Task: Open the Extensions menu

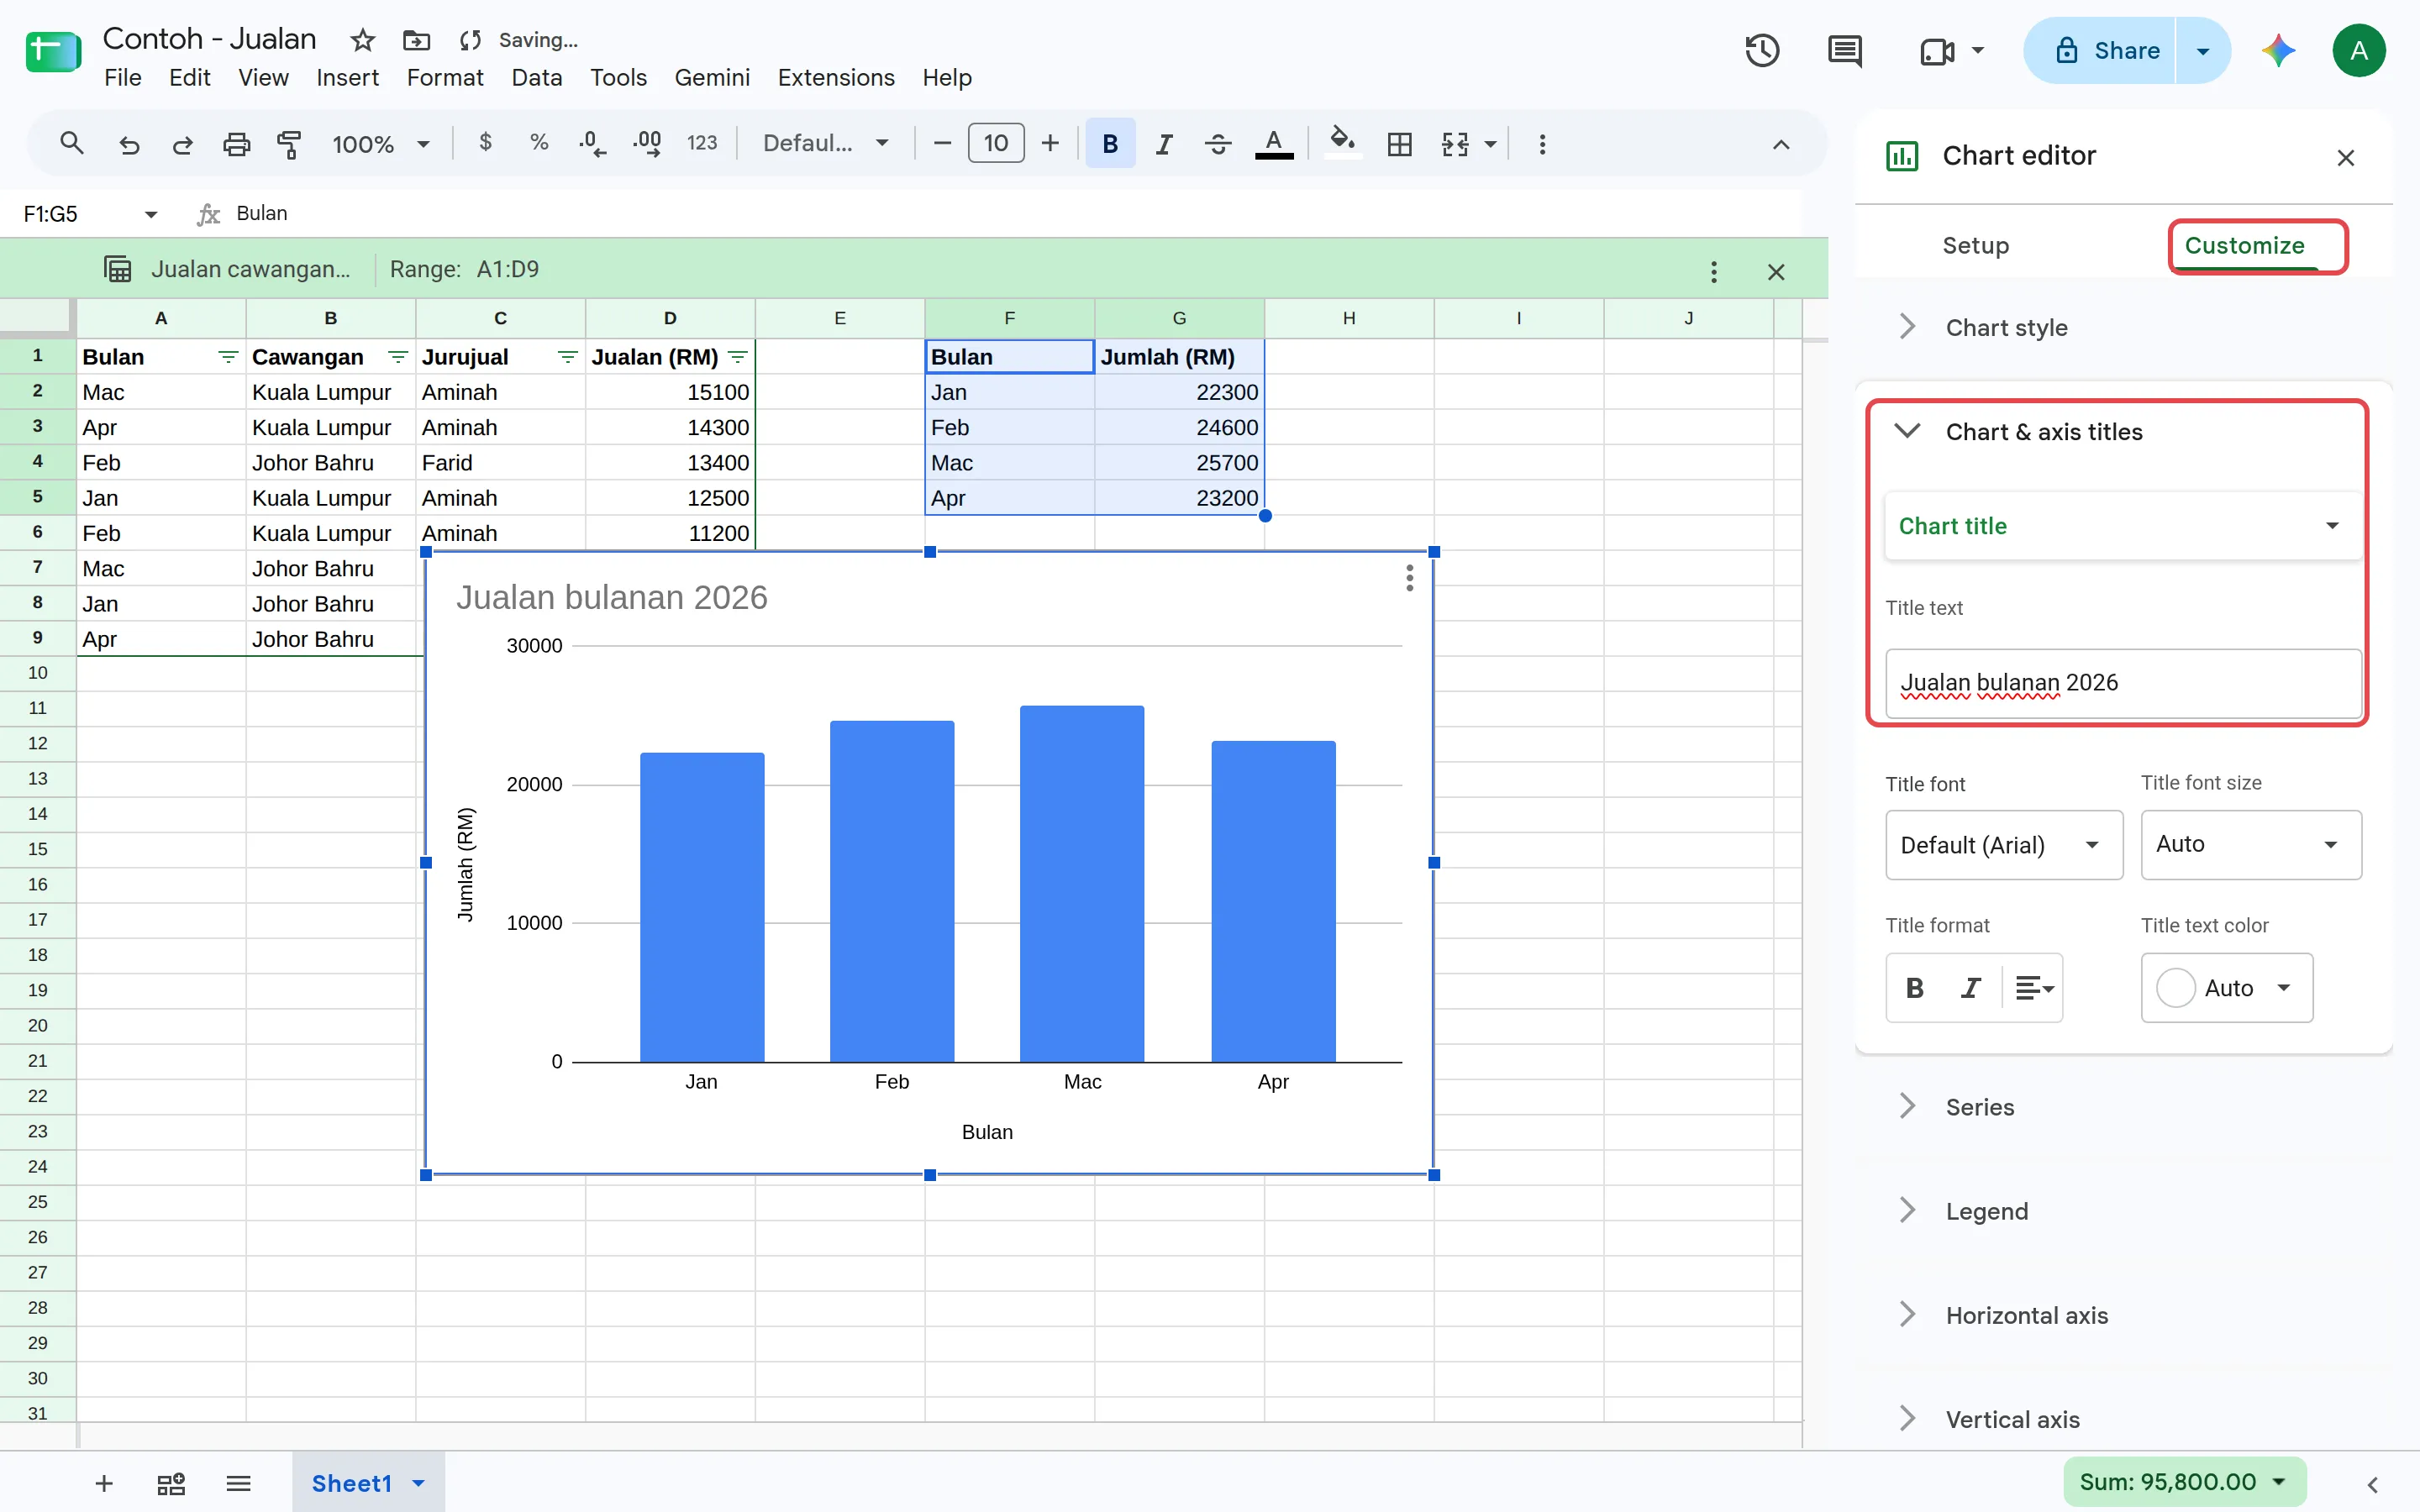Action: (836, 78)
